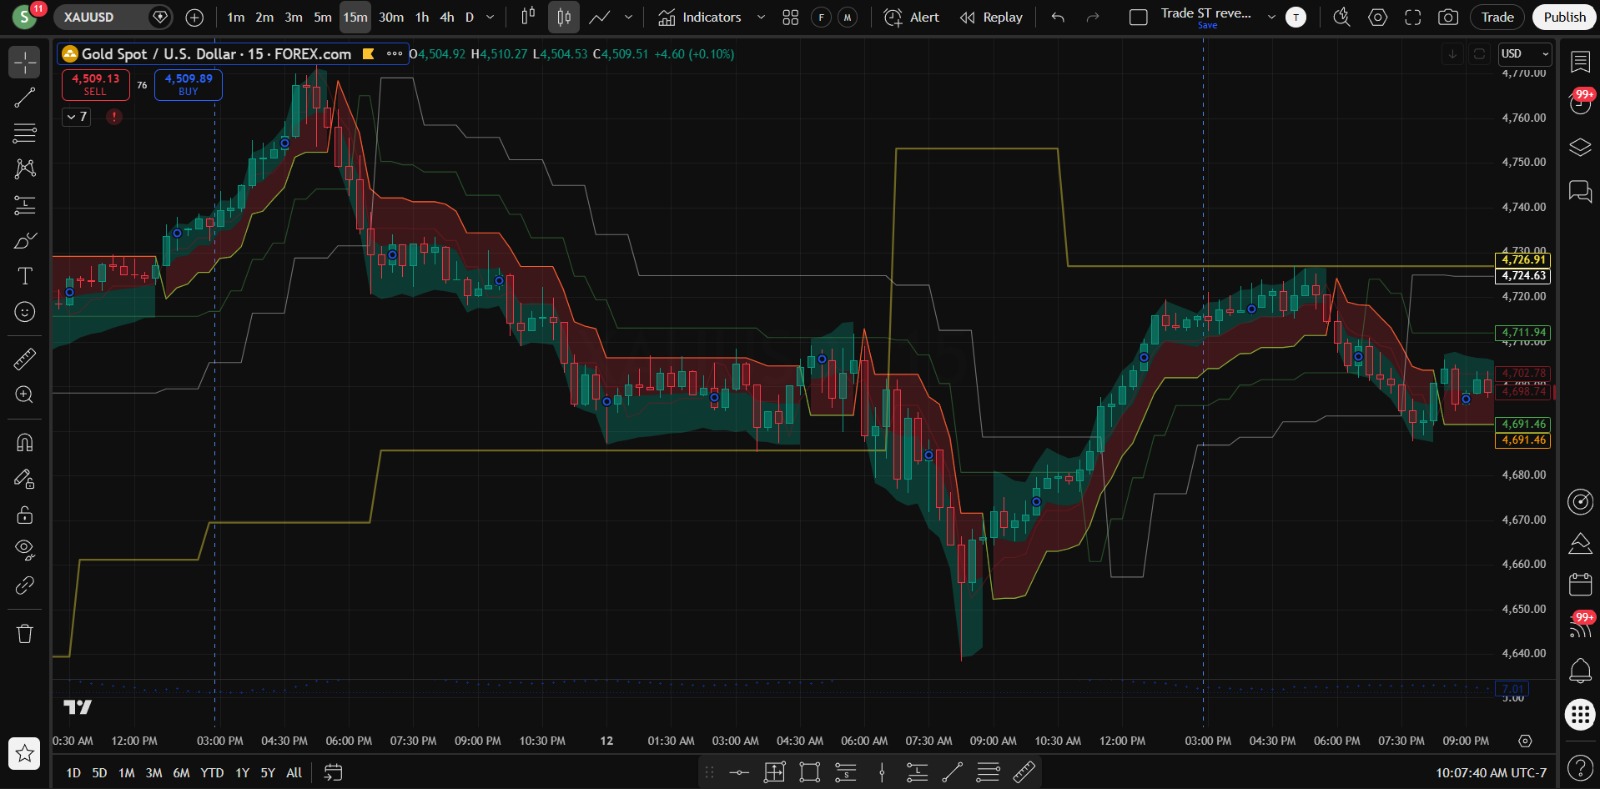Undo the last action

pos(1058,17)
